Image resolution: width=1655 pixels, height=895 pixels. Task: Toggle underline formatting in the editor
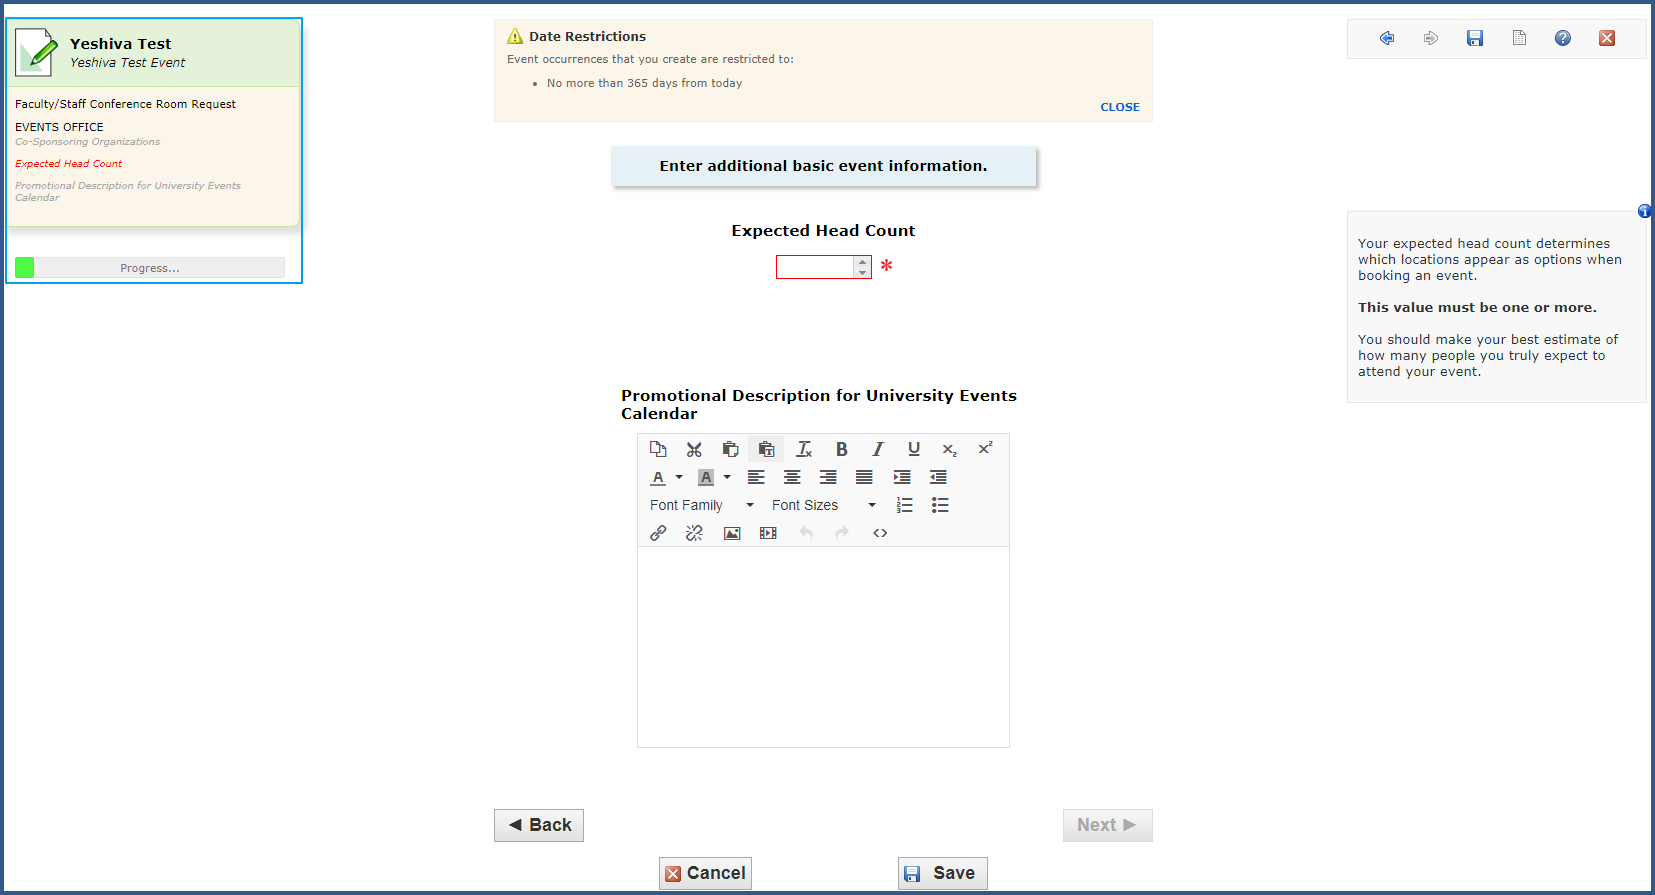coord(913,449)
